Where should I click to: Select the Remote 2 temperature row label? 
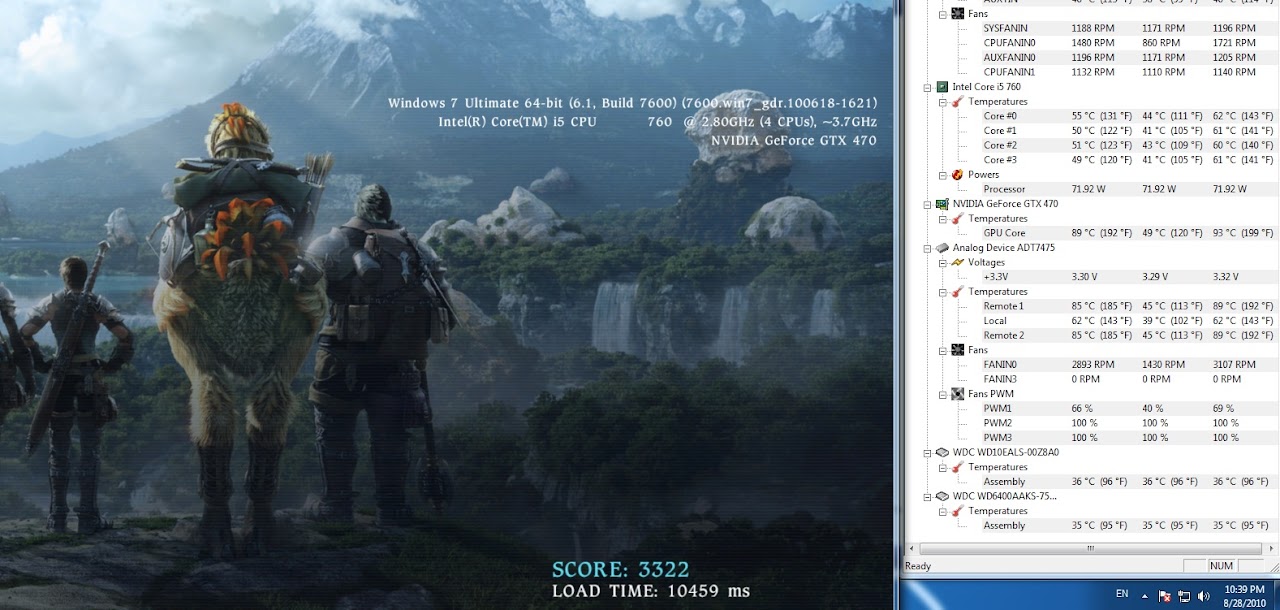coord(1003,336)
